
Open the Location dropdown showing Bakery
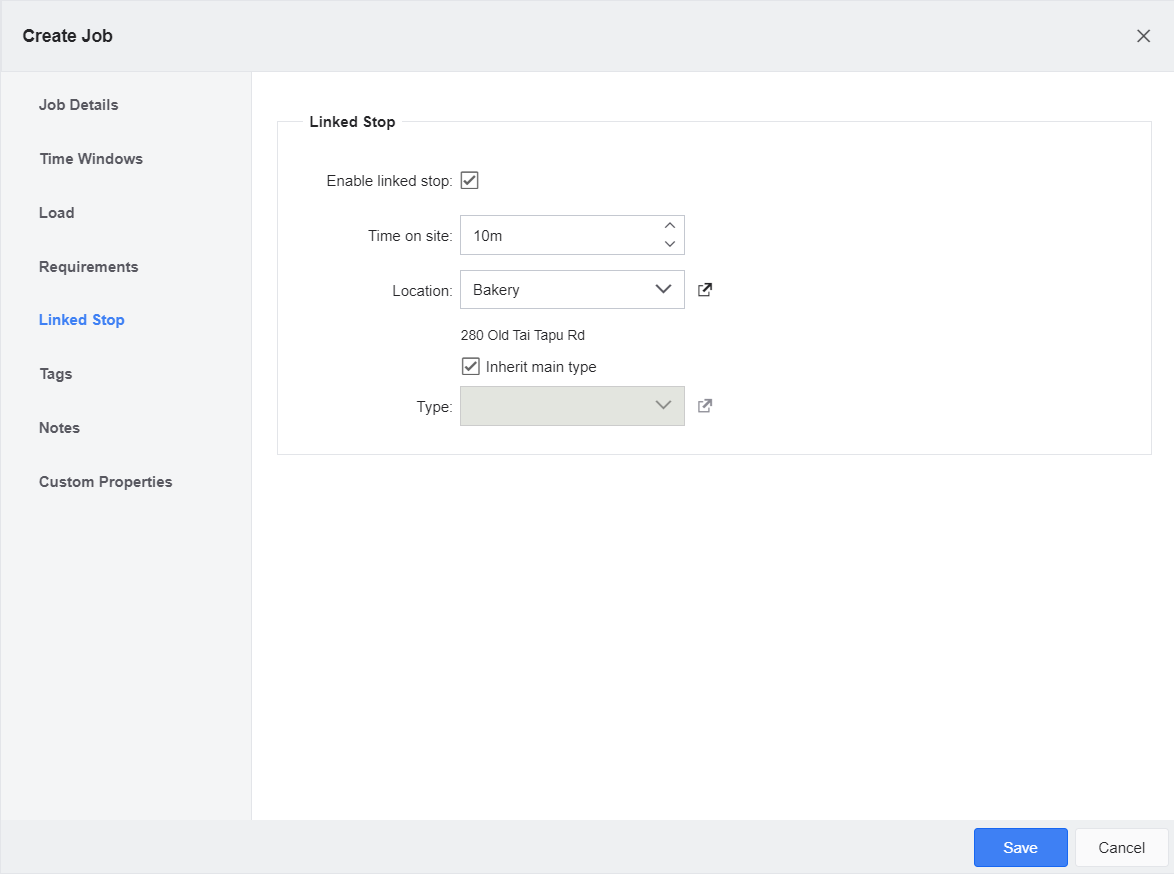point(572,290)
